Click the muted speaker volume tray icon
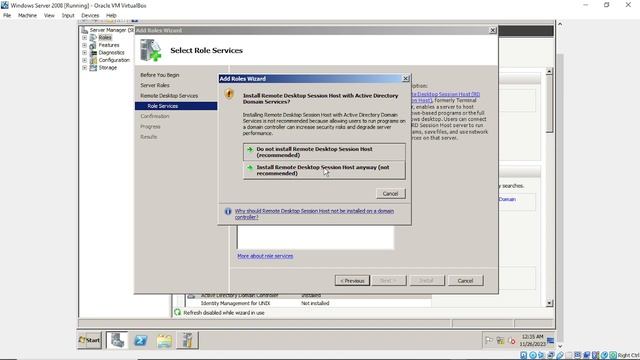The image size is (640, 360). 511,340
